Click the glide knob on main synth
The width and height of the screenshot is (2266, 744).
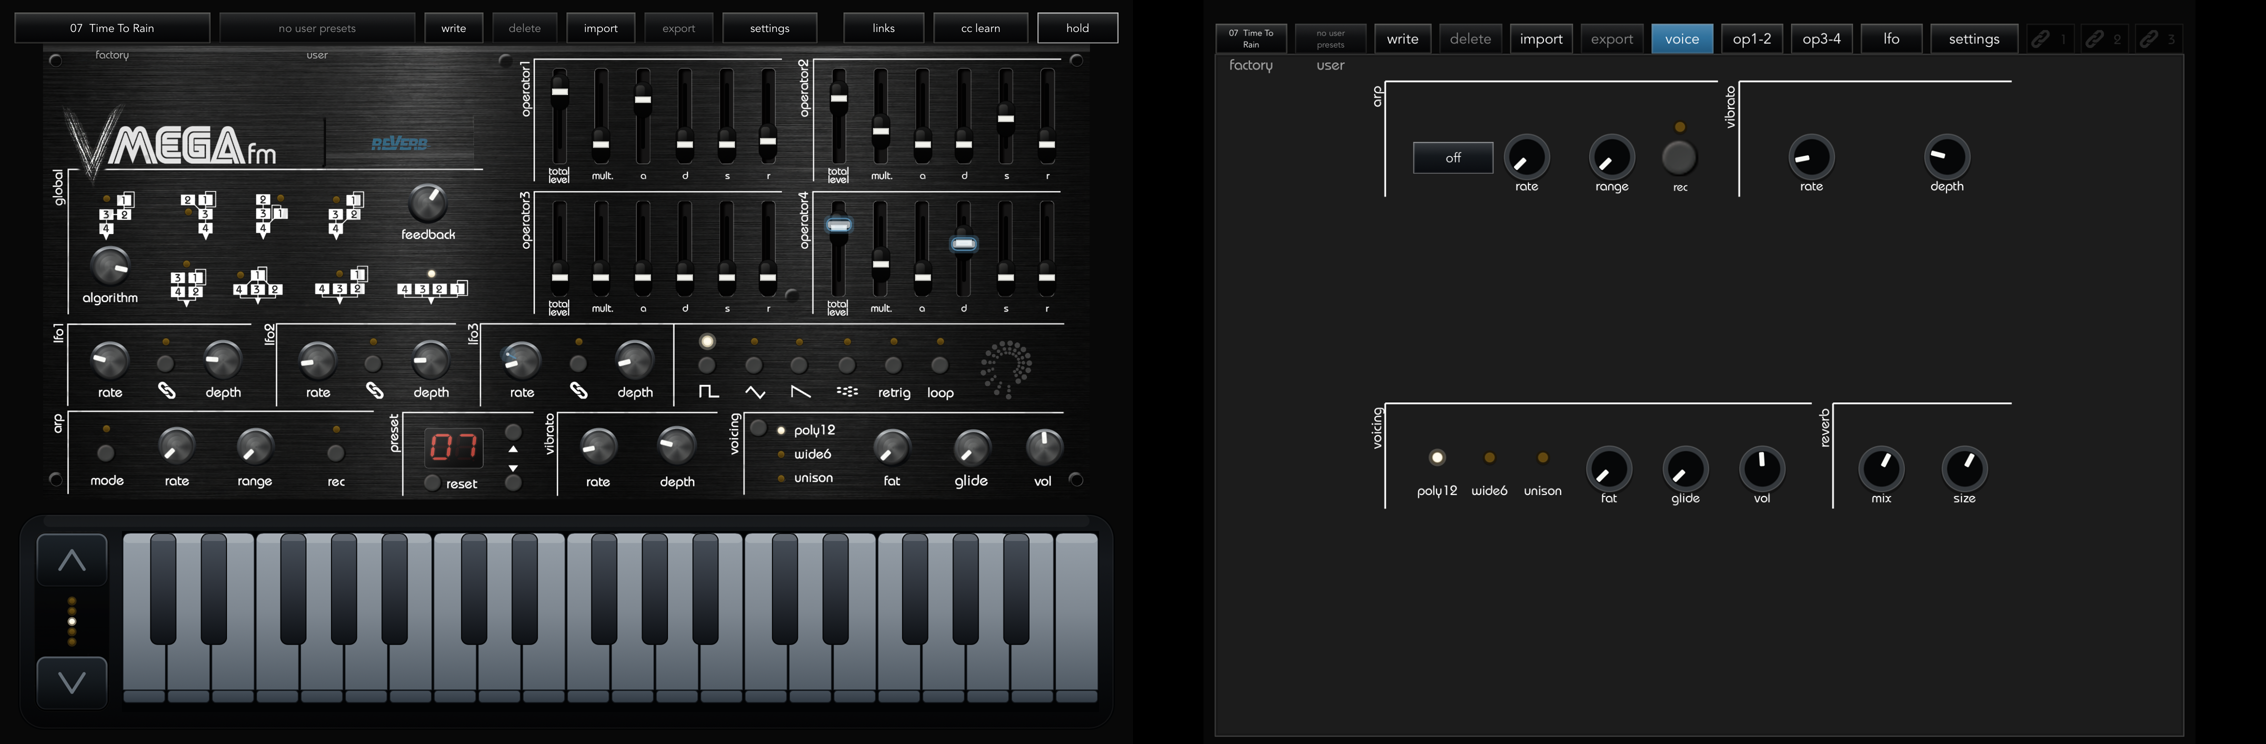pyautogui.click(x=971, y=448)
